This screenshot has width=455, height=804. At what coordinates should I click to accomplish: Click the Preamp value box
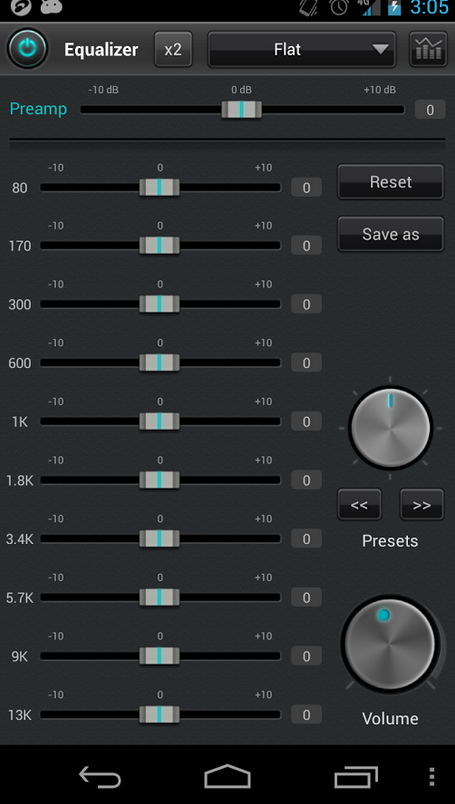430,109
